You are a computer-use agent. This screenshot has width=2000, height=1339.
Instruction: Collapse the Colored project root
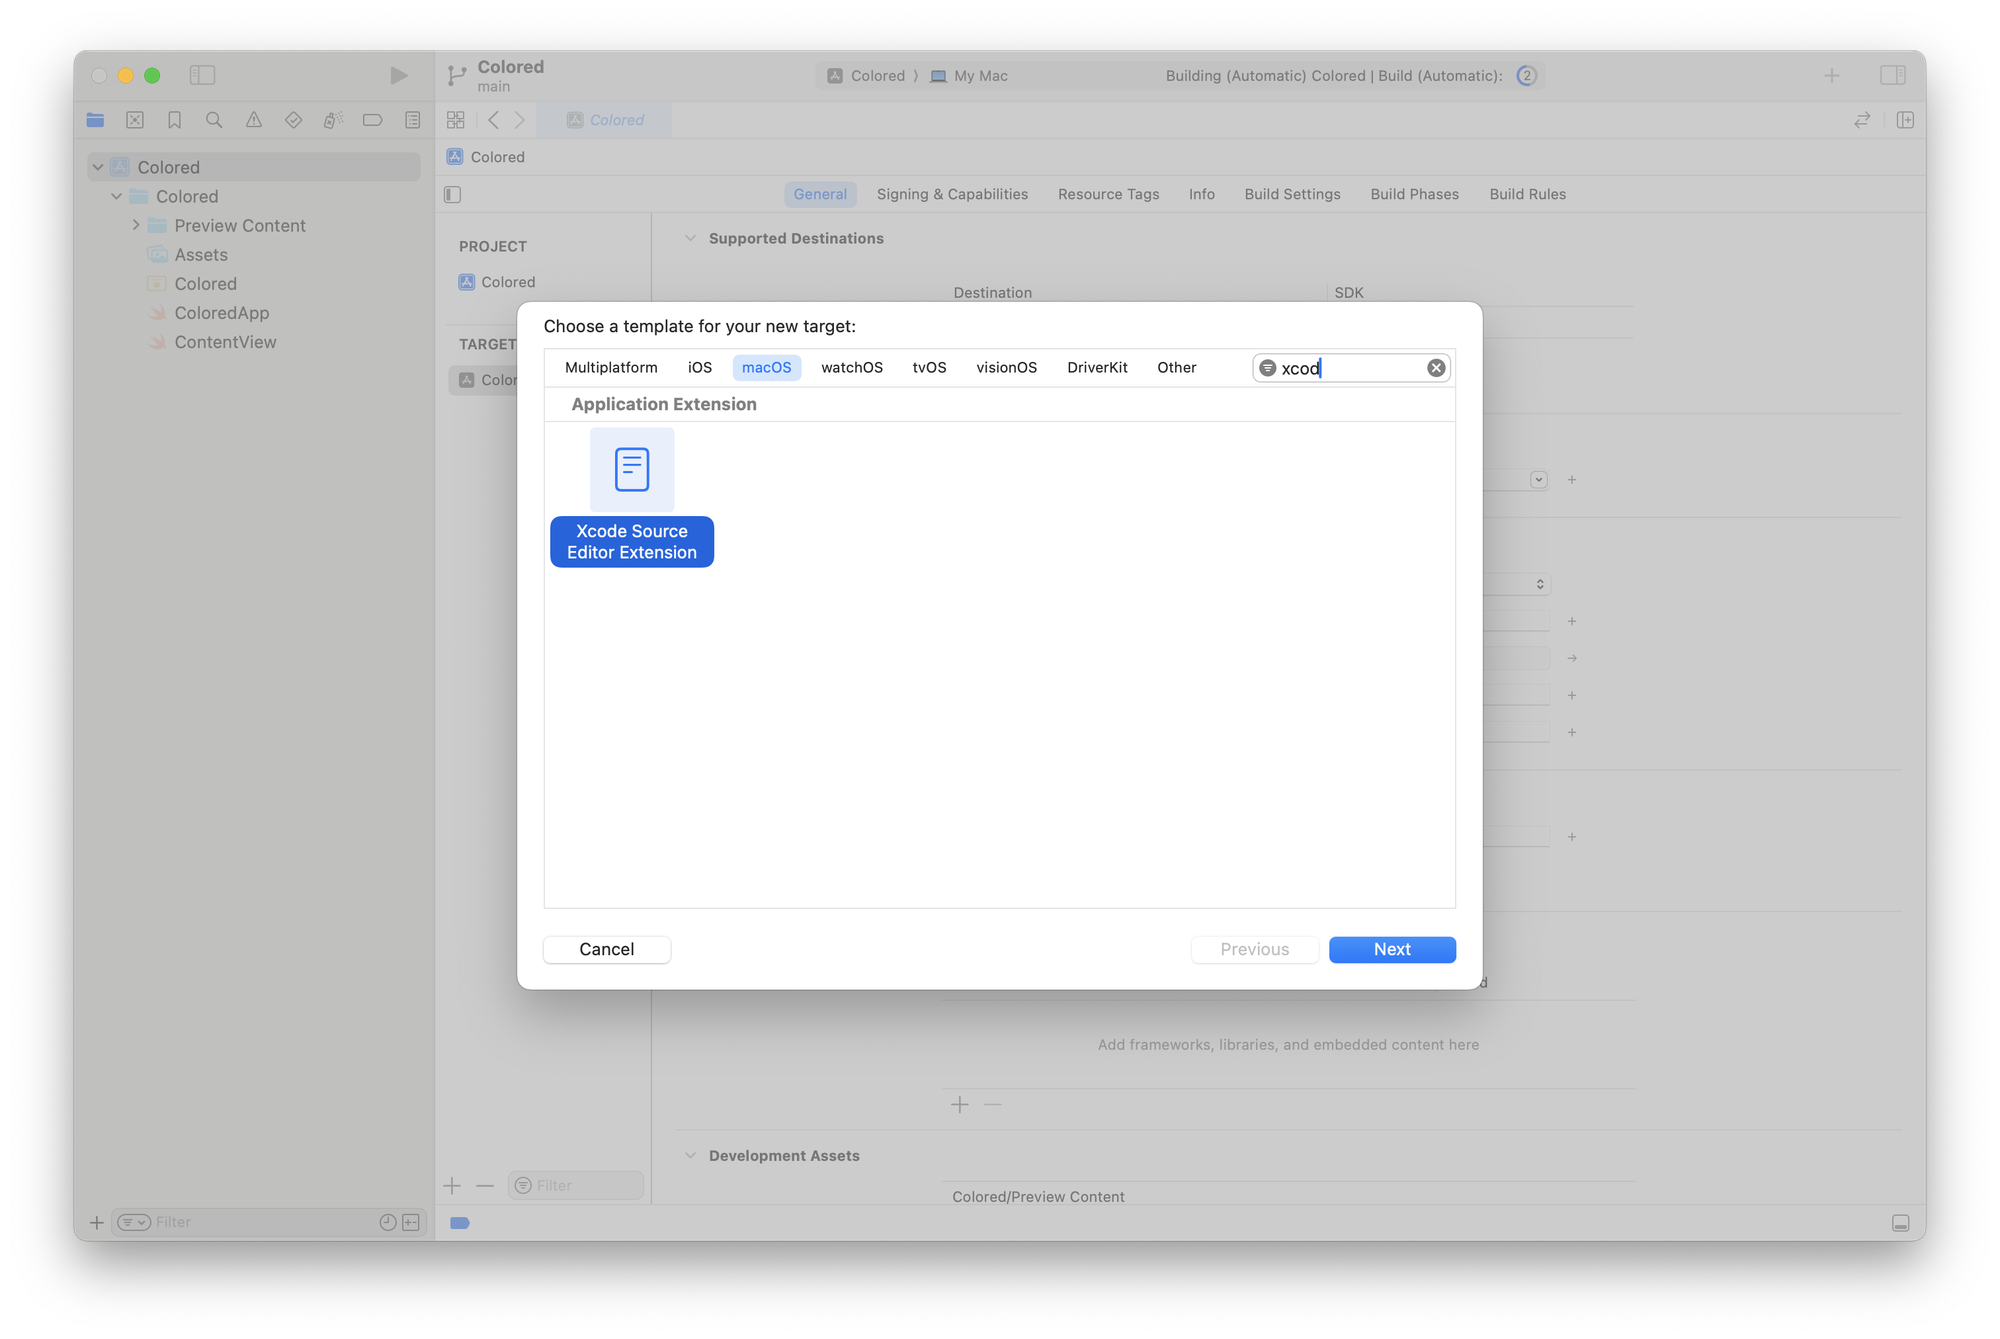point(98,167)
